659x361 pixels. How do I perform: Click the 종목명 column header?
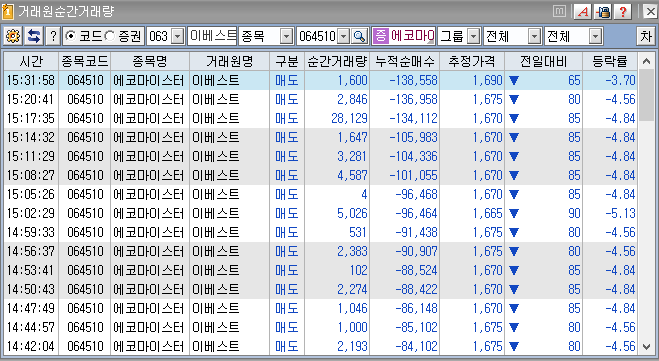point(150,61)
